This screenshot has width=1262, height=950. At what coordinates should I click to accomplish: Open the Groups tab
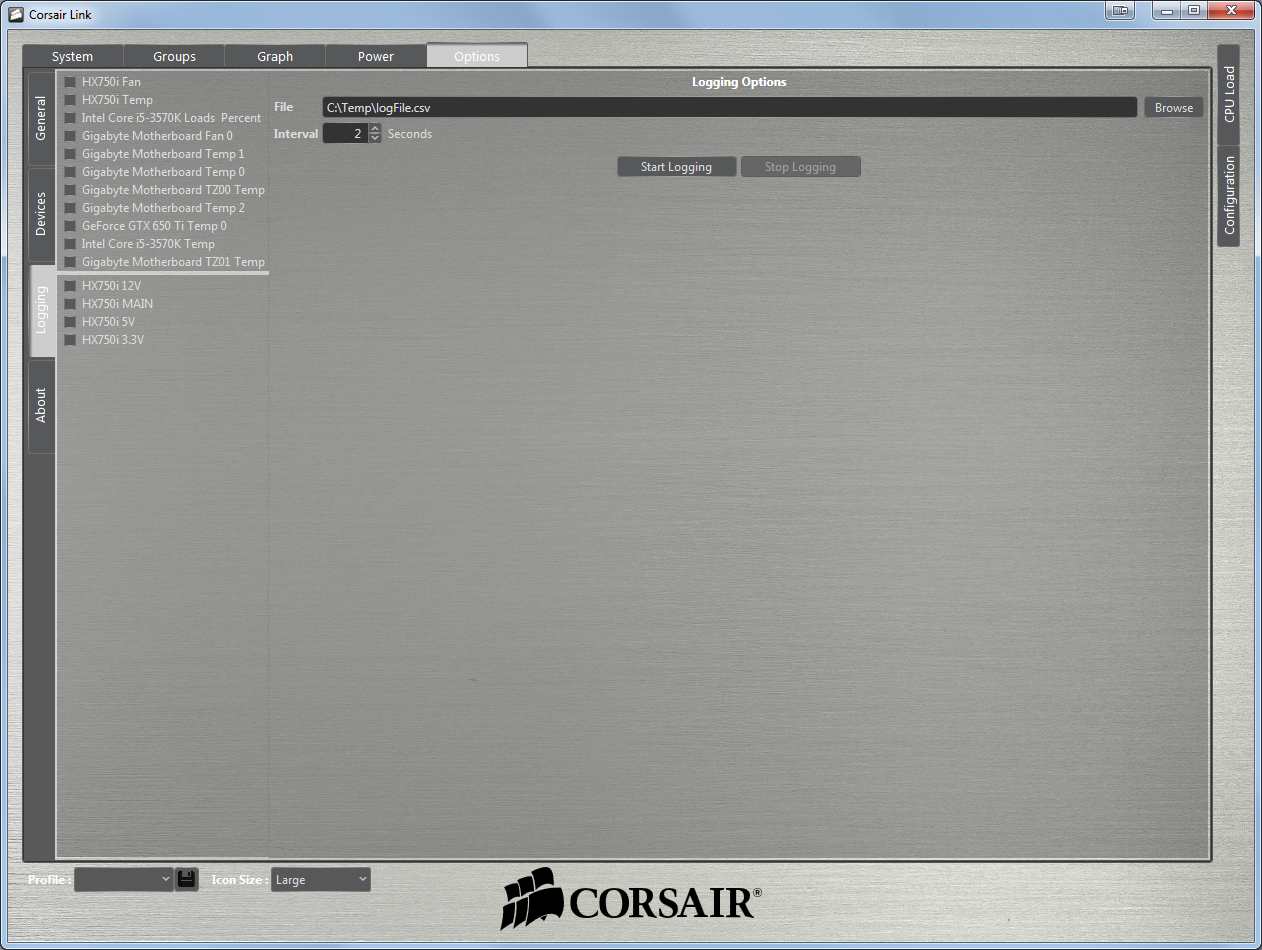pos(174,56)
